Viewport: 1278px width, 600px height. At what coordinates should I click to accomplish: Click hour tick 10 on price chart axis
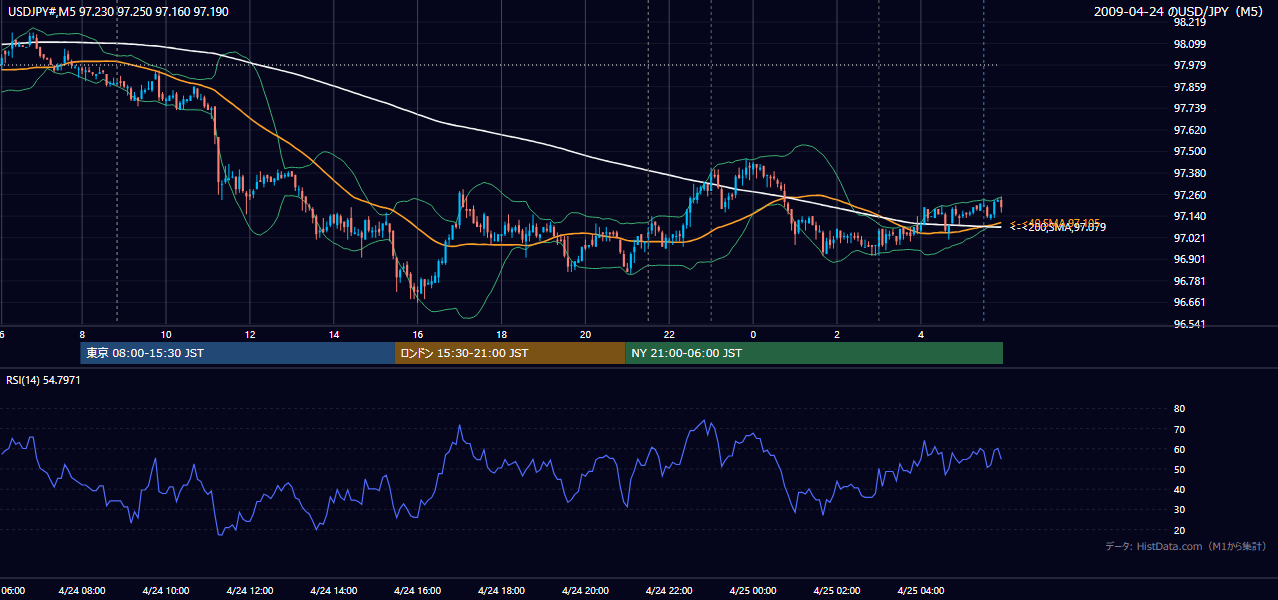coord(166,334)
